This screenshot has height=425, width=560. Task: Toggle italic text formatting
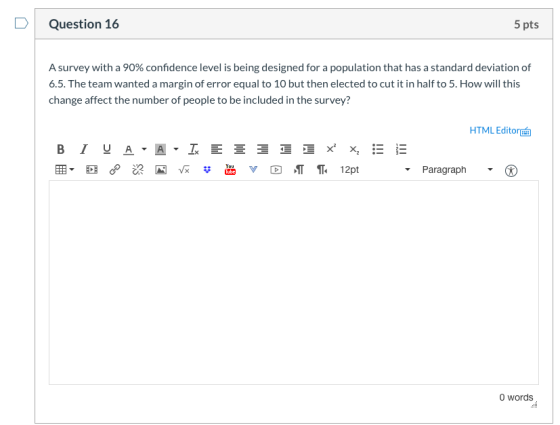84,149
